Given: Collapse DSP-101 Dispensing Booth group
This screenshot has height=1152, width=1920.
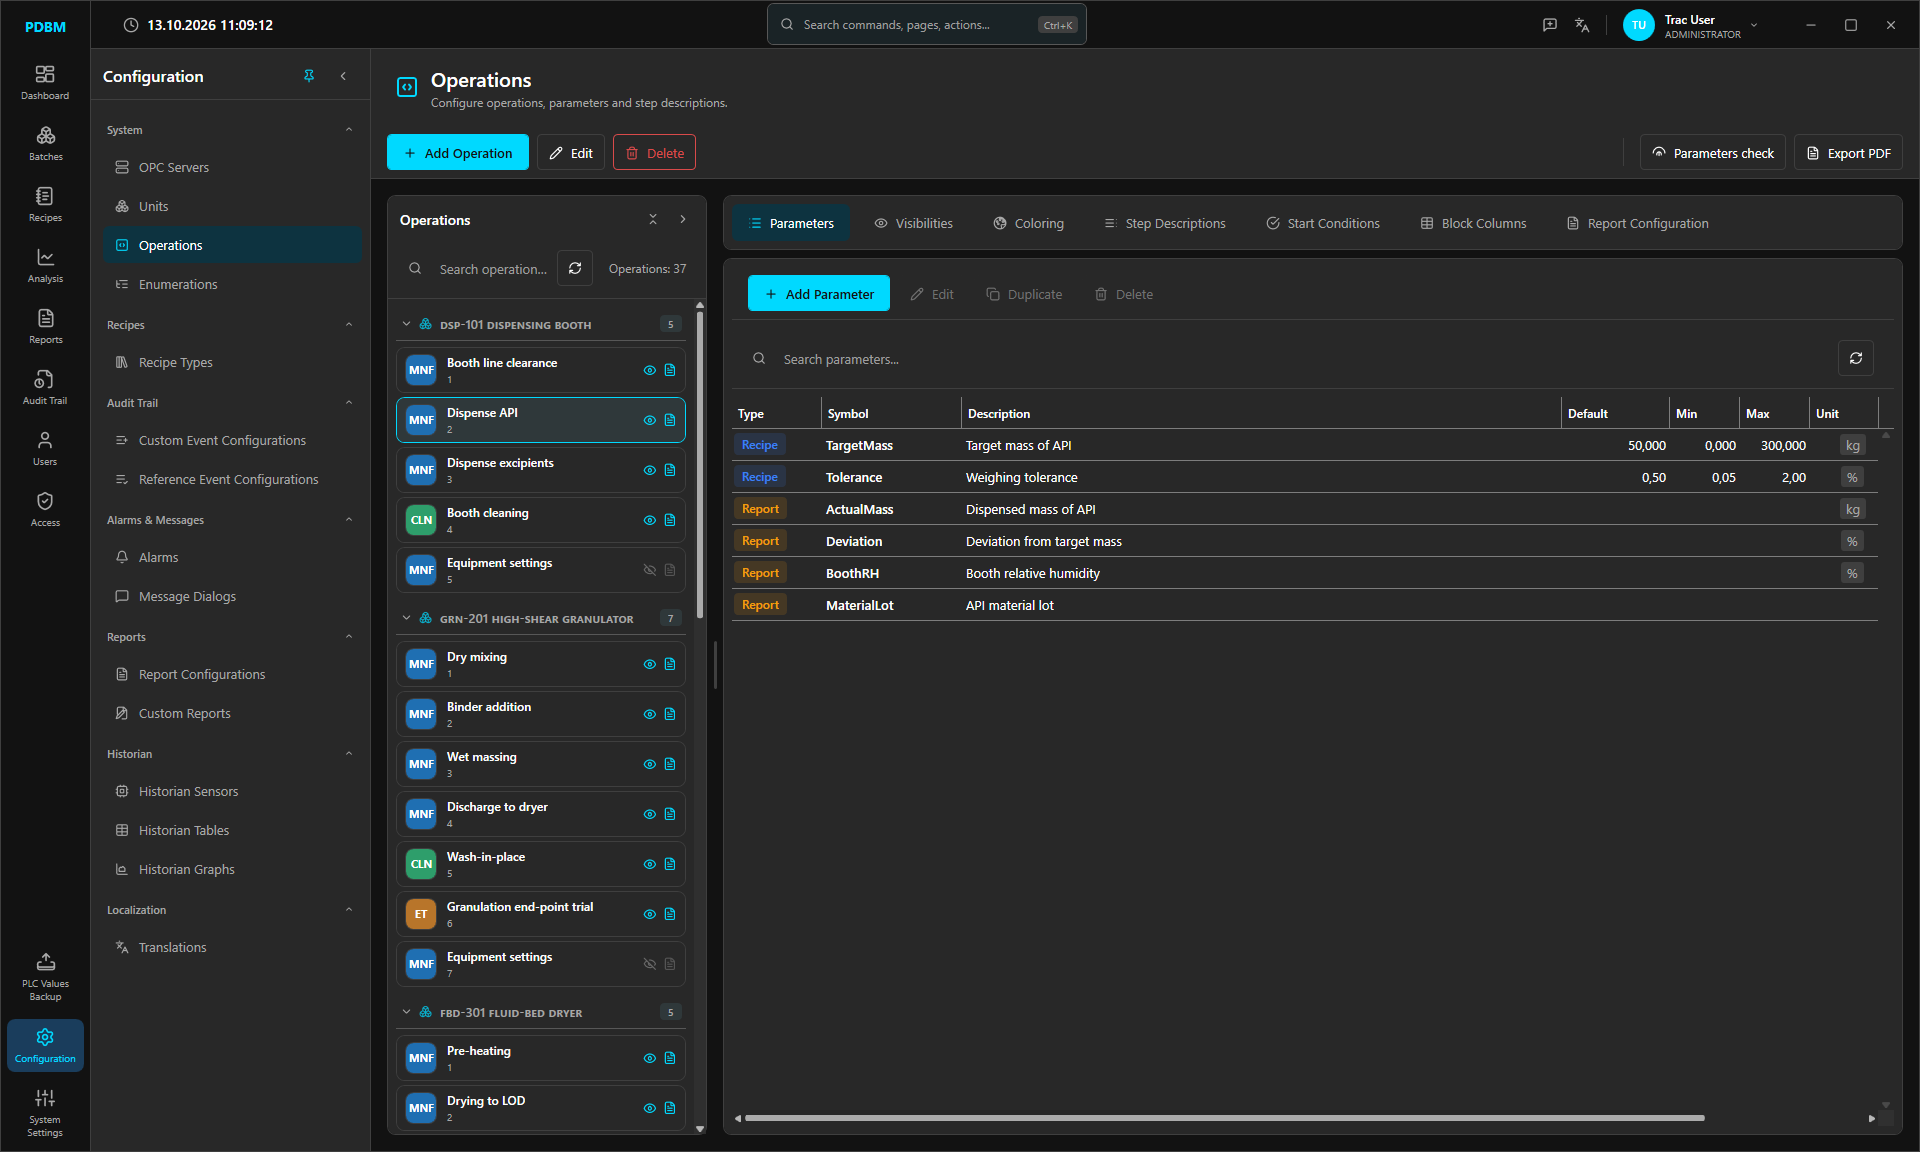Looking at the screenshot, I should click(407, 324).
